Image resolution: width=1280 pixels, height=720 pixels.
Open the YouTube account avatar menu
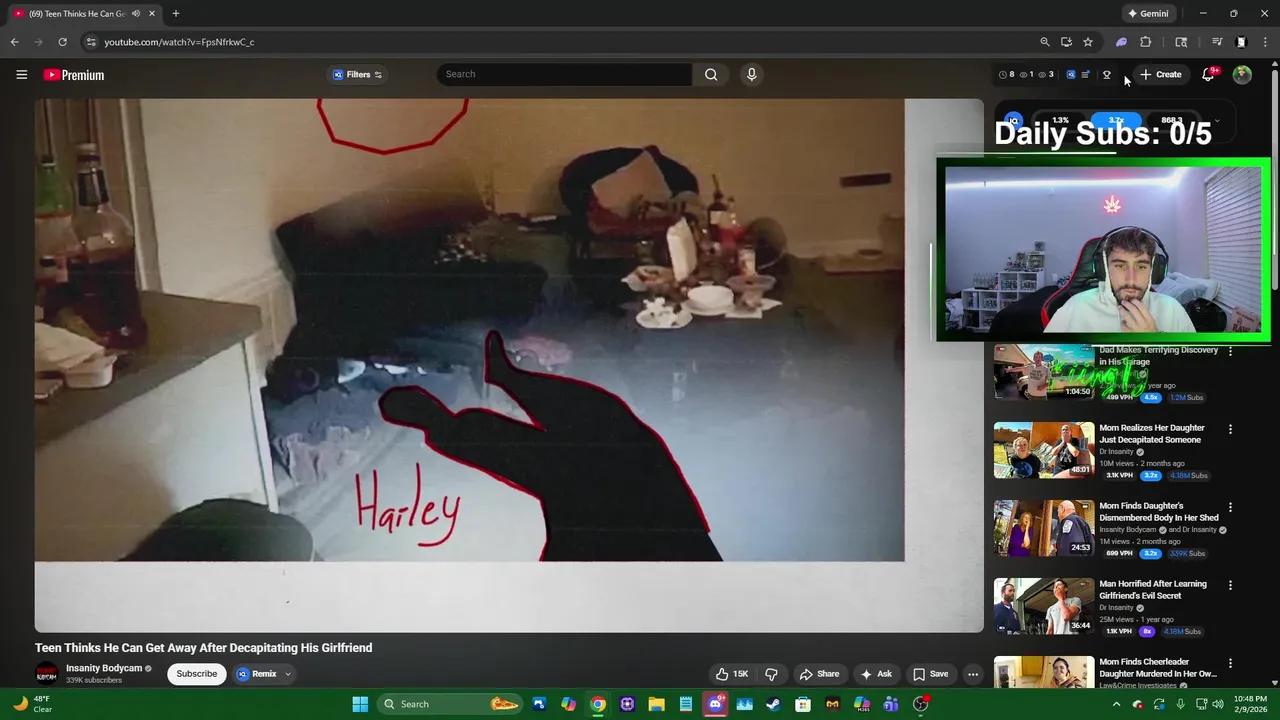[x=1242, y=75]
